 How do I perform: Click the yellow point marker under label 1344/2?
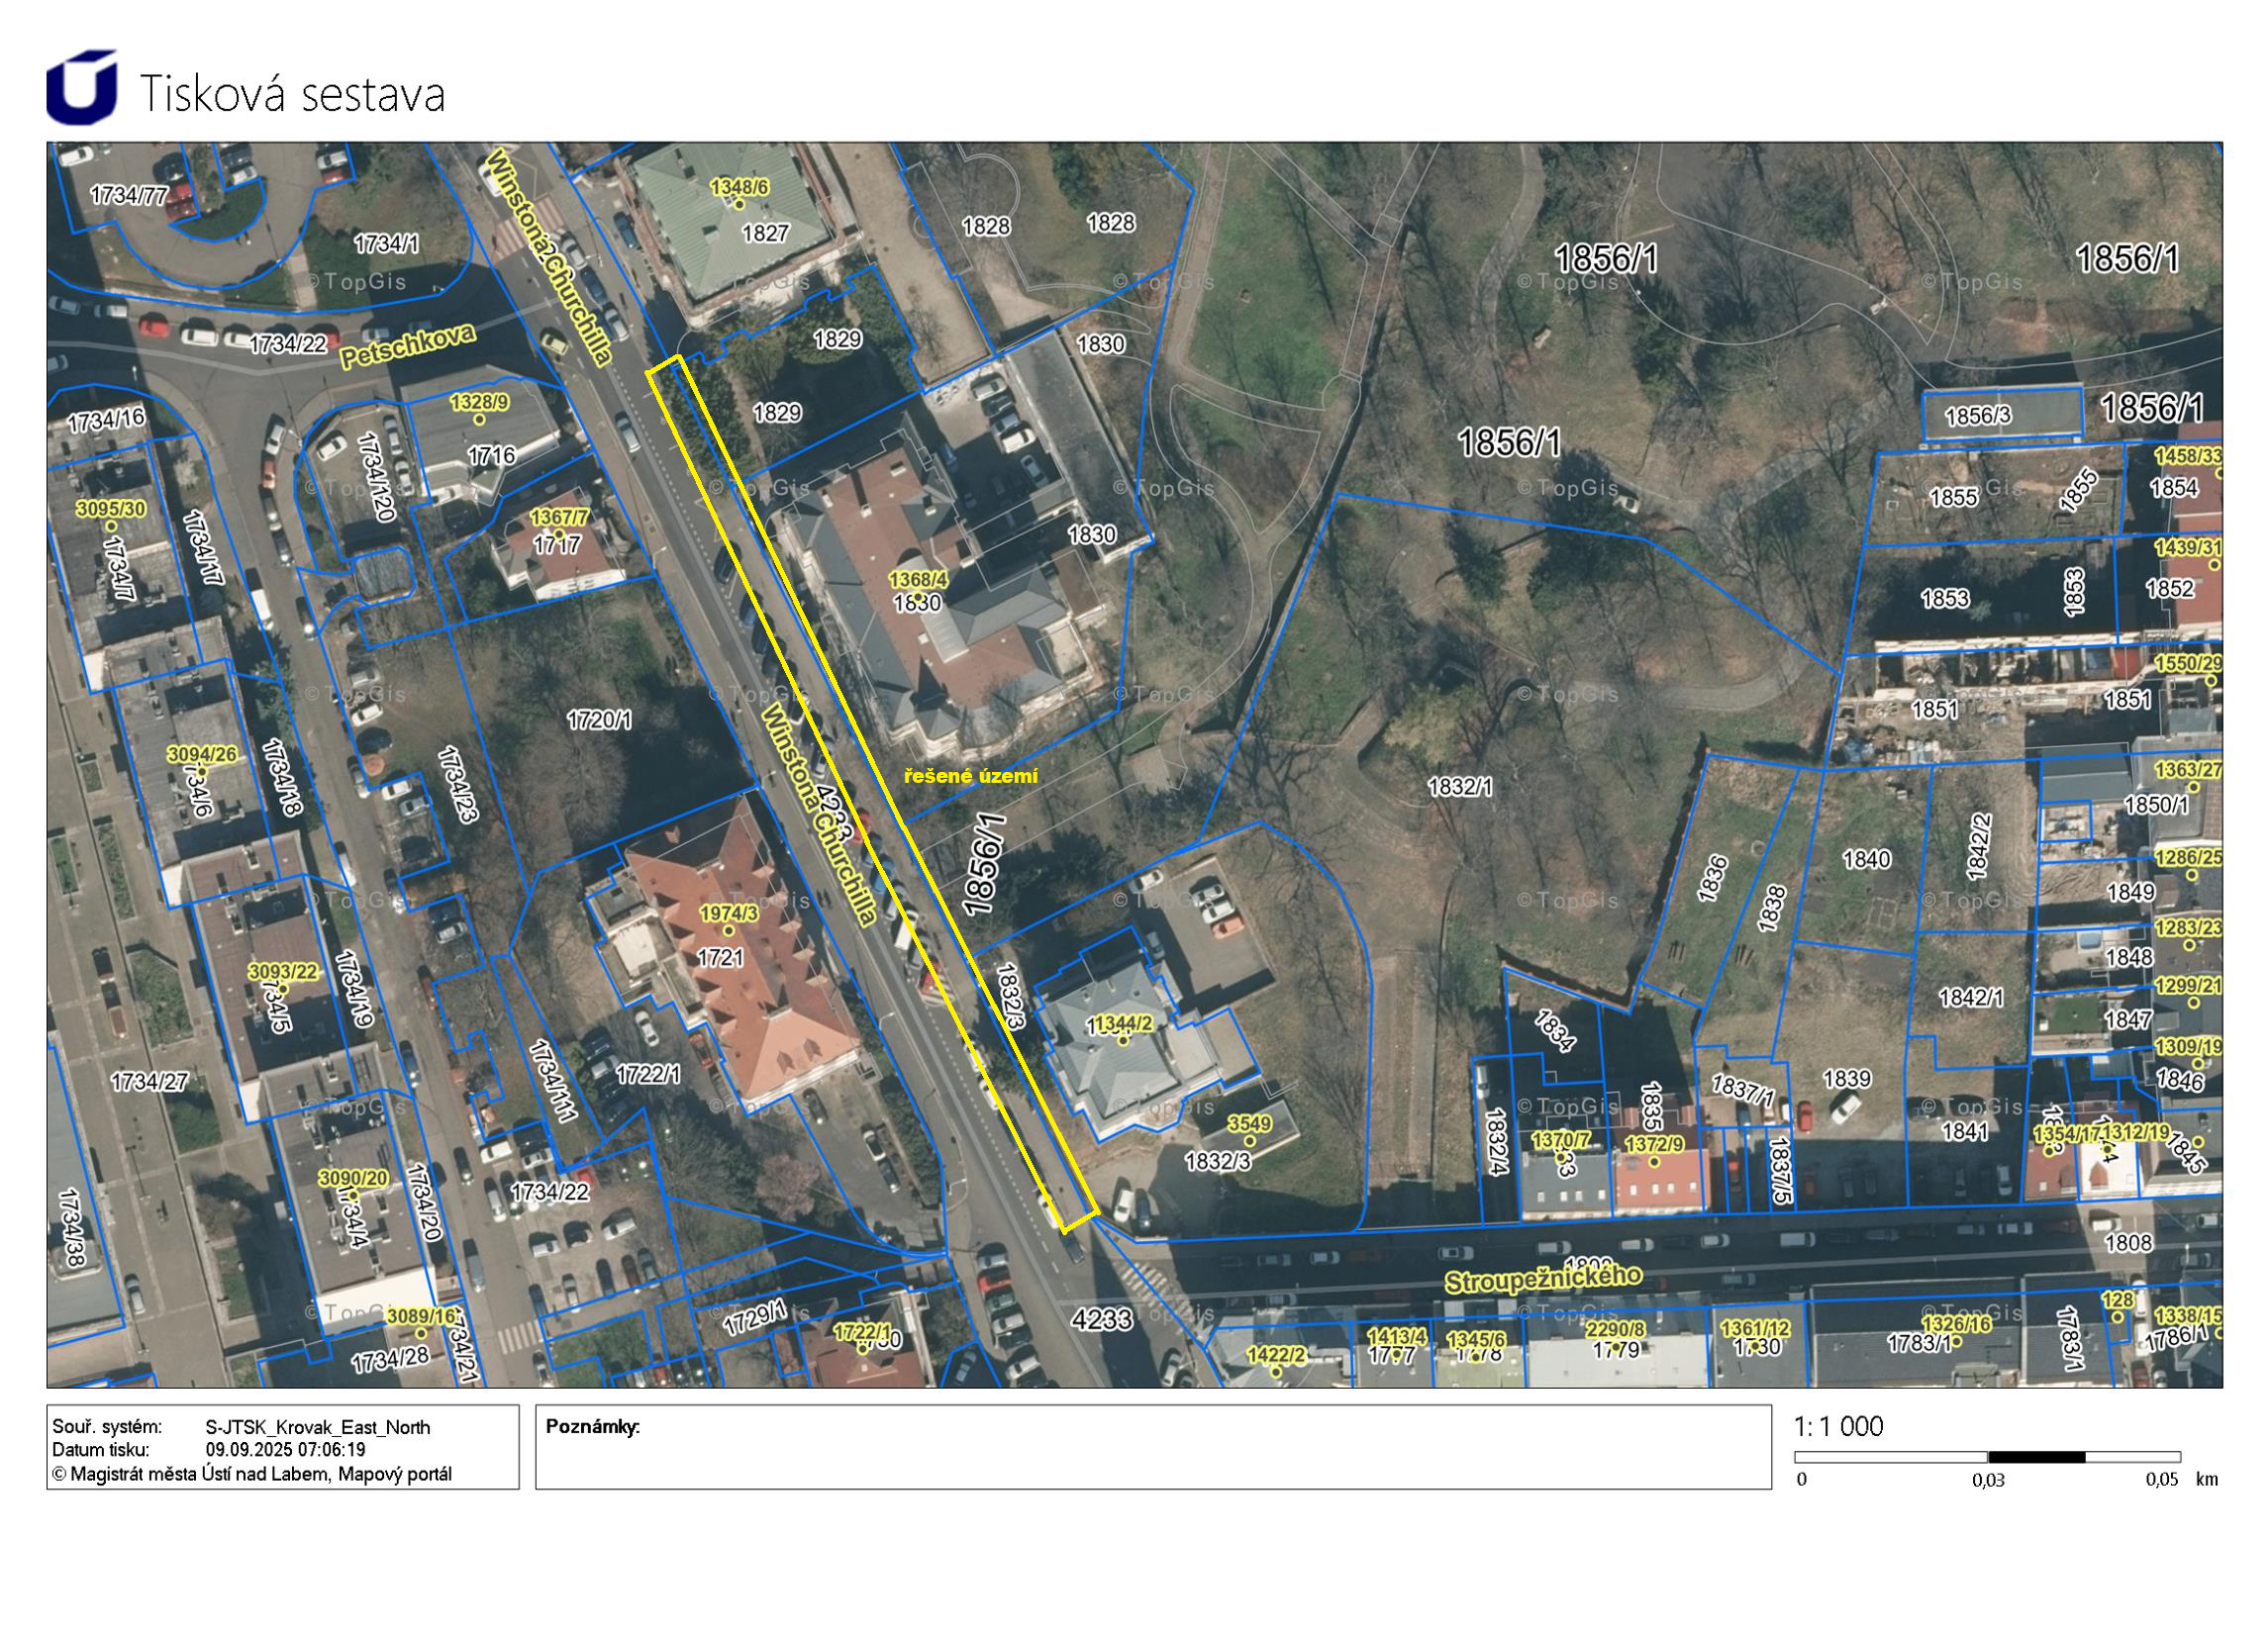click(1123, 1041)
